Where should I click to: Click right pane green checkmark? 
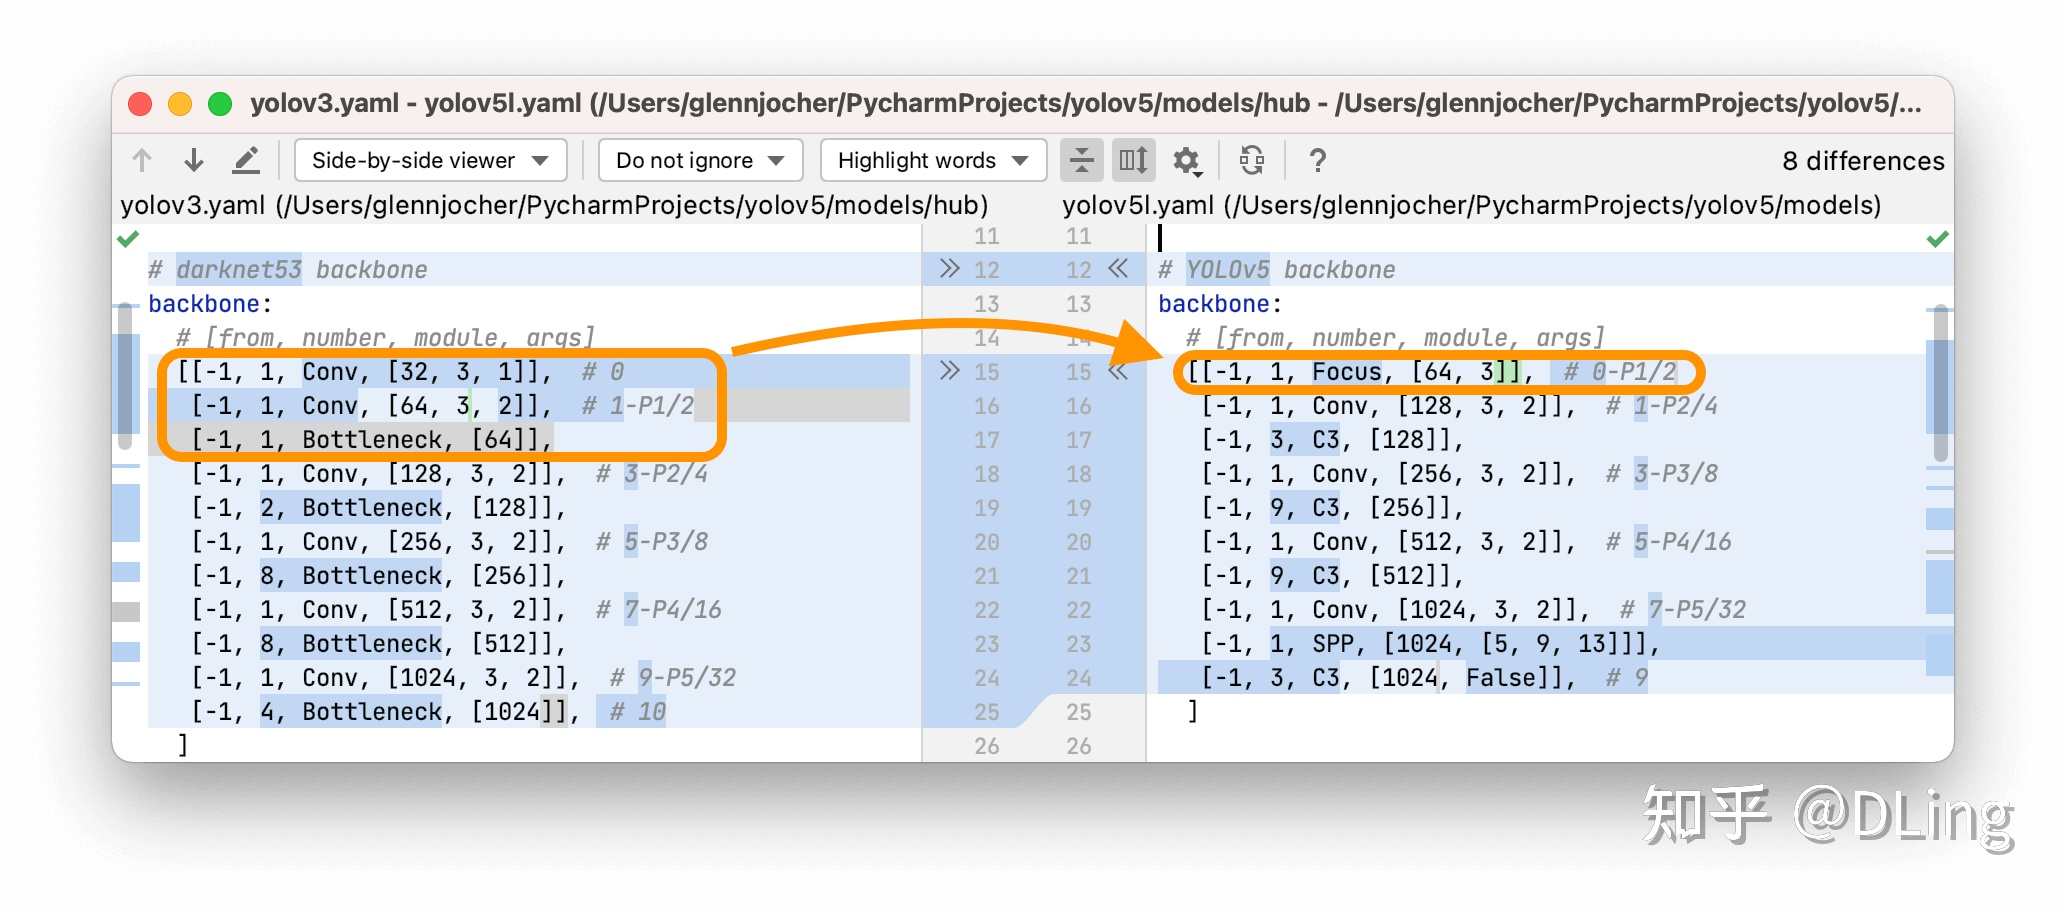[x=1938, y=239]
